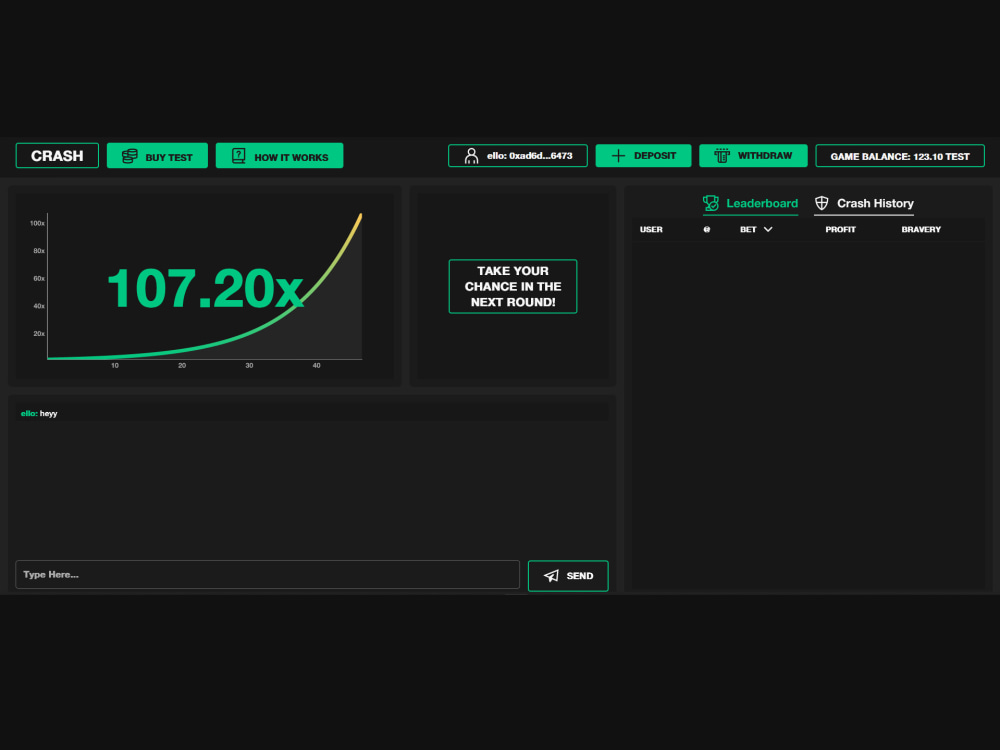
Task: Open the Crash History tab
Action: 875,204
